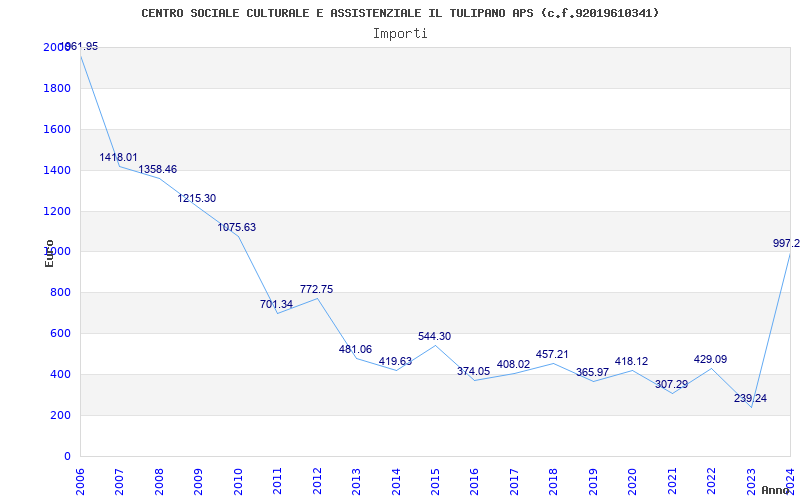Click the Importi chart subtitle
Image resolution: width=800 pixels, height=500 pixels.
[x=400, y=34]
